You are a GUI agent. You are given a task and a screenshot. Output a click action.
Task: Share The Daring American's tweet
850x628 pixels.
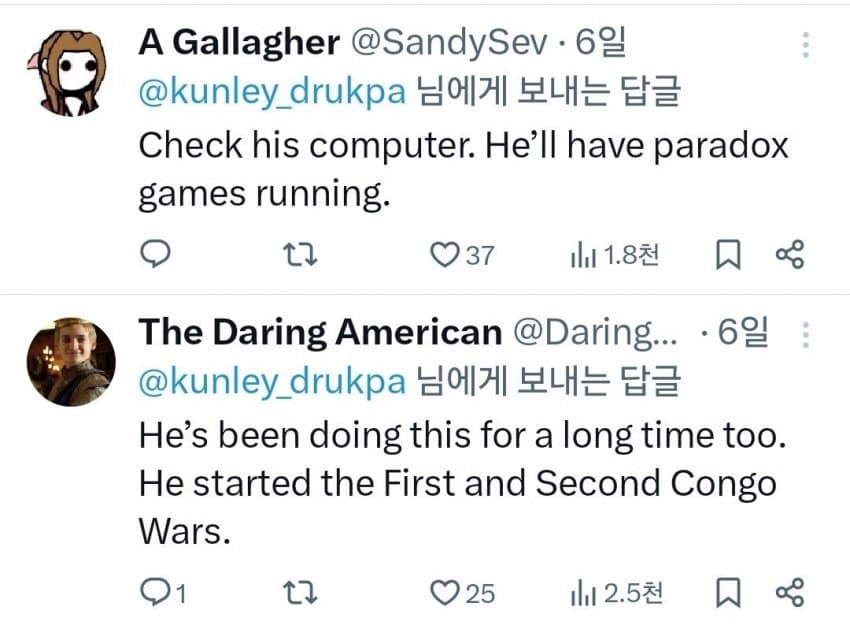tap(789, 593)
